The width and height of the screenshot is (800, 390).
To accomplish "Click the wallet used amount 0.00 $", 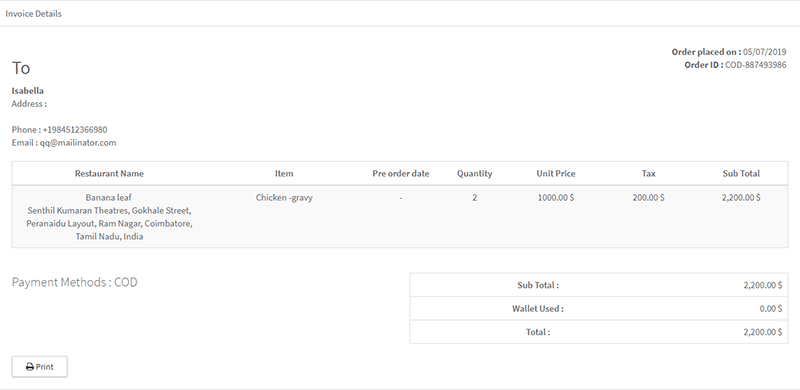I will pyautogui.click(x=770, y=308).
